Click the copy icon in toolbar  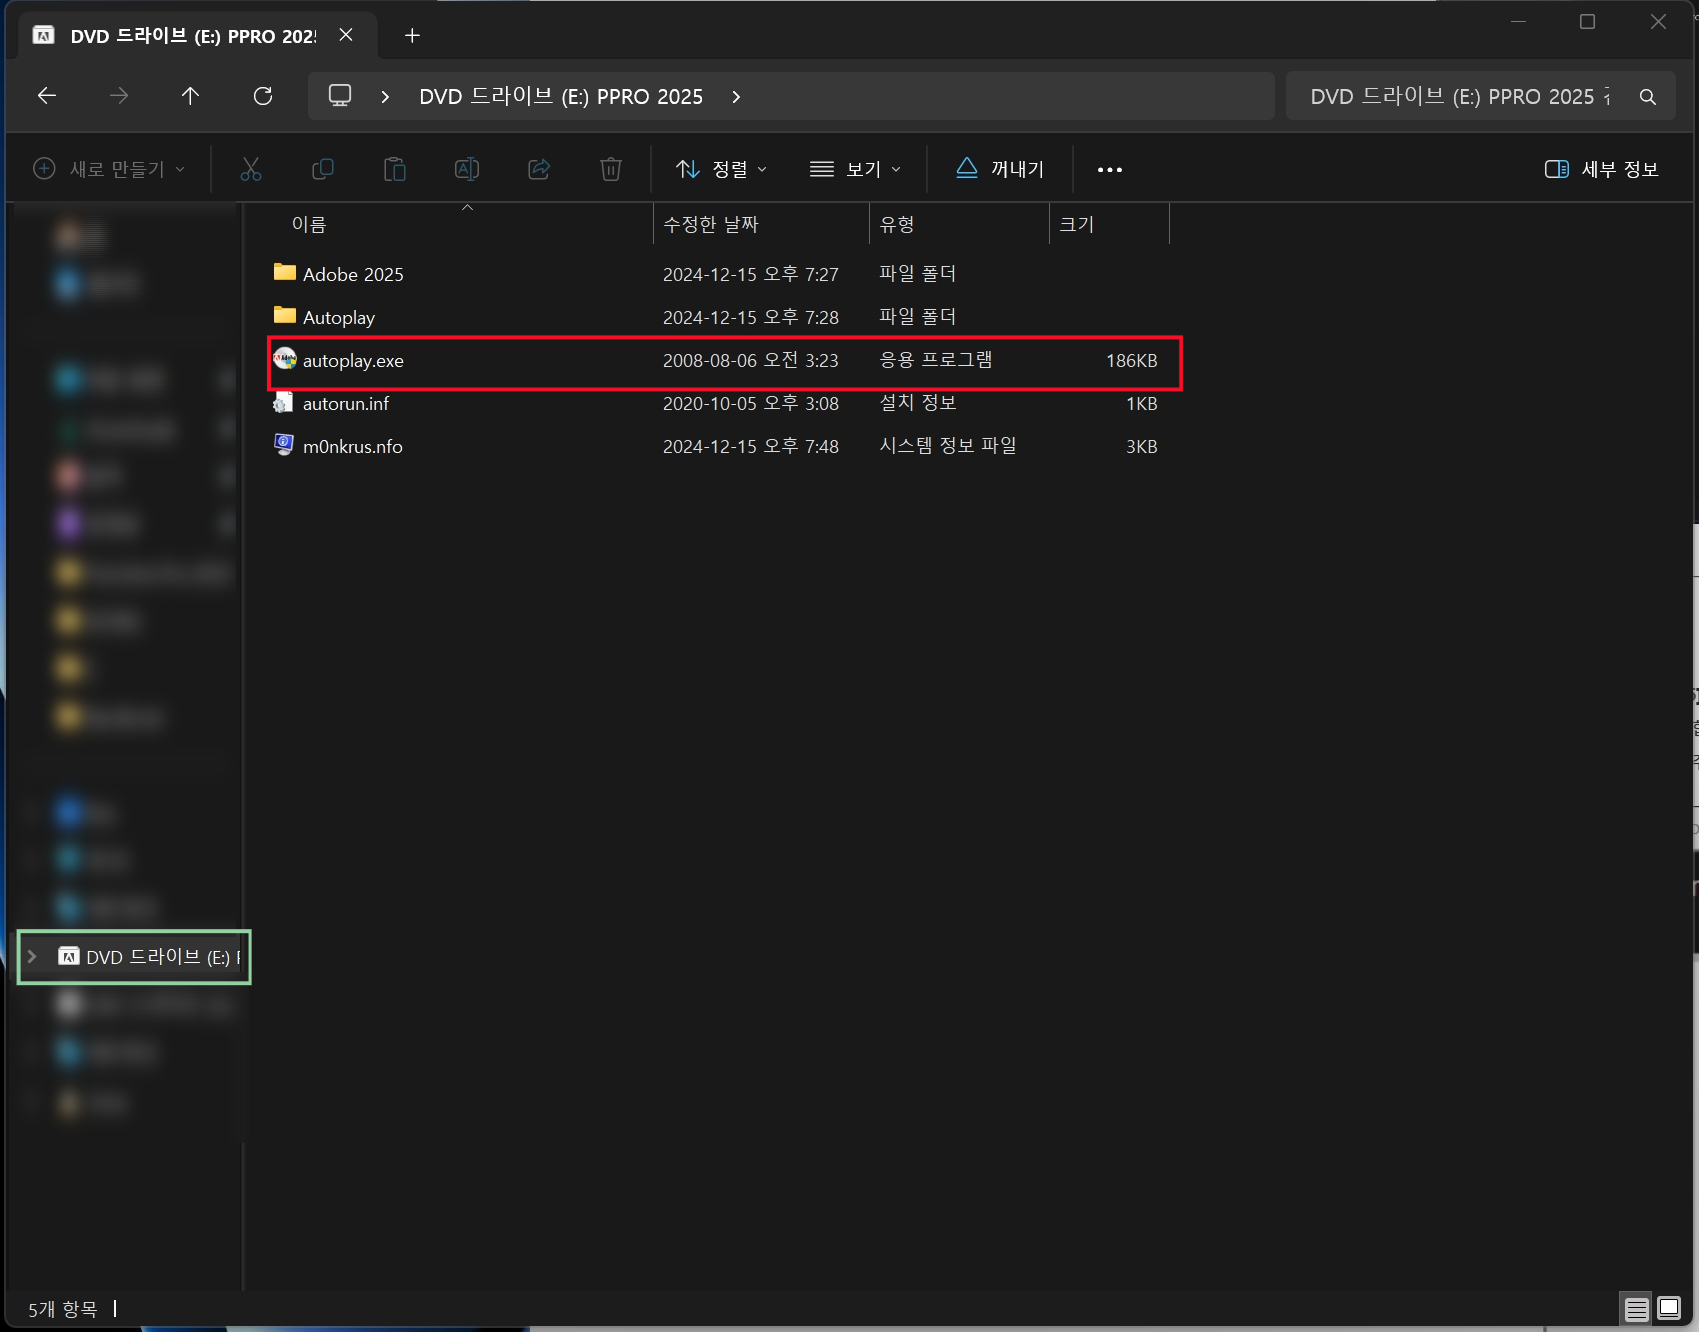(x=323, y=169)
